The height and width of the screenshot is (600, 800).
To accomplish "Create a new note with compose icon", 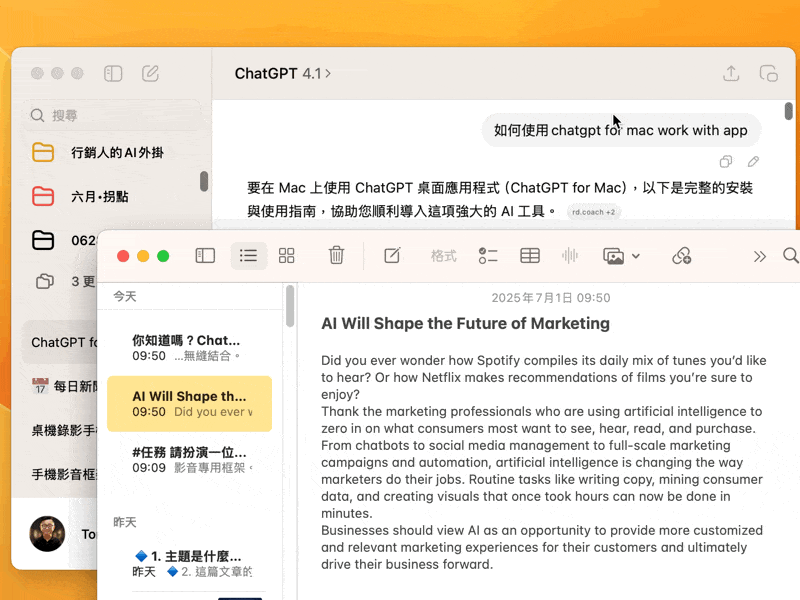I will click(x=393, y=256).
